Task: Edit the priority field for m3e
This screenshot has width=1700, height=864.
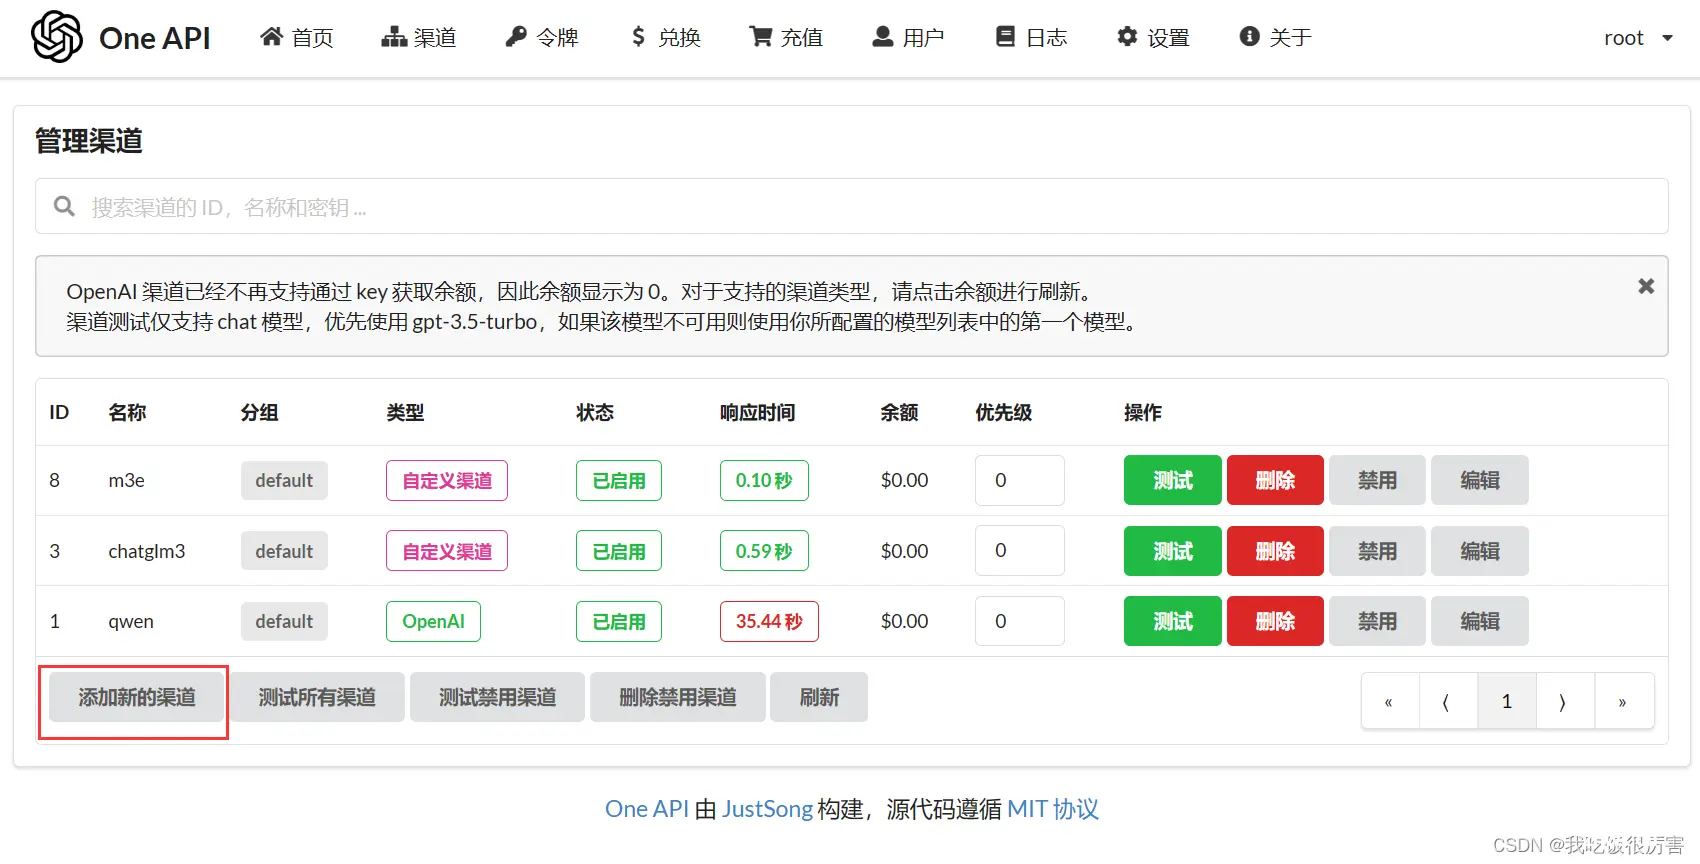Action: pos(1019,480)
